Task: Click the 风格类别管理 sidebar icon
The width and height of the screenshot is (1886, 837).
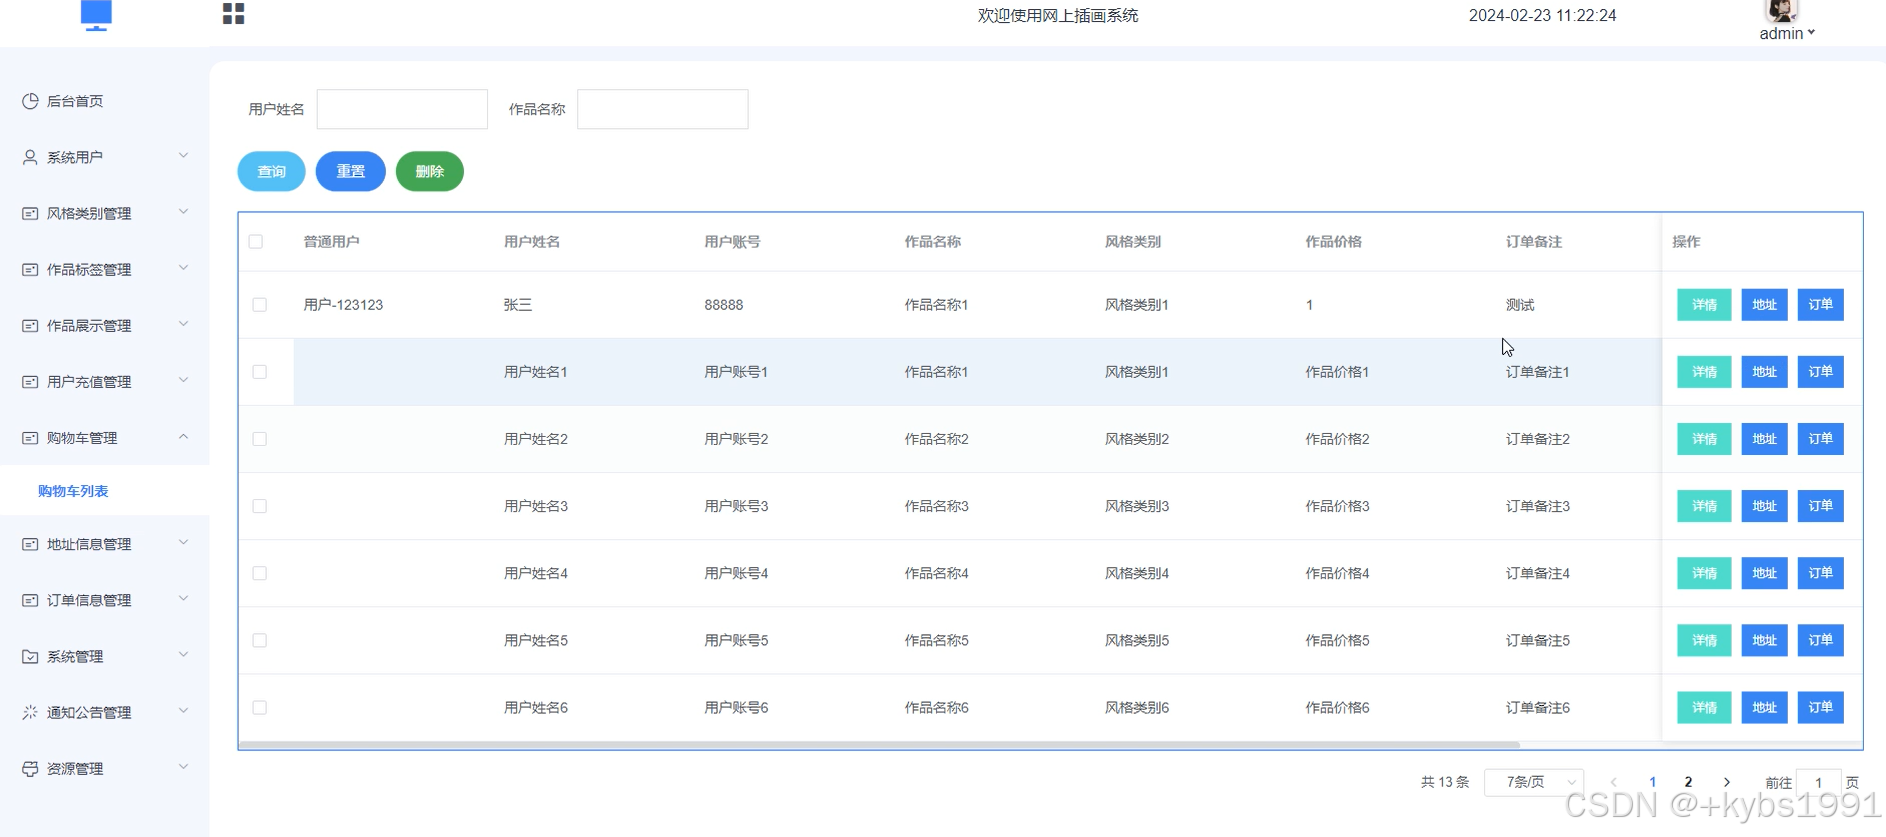Action: (x=30, y=213)
